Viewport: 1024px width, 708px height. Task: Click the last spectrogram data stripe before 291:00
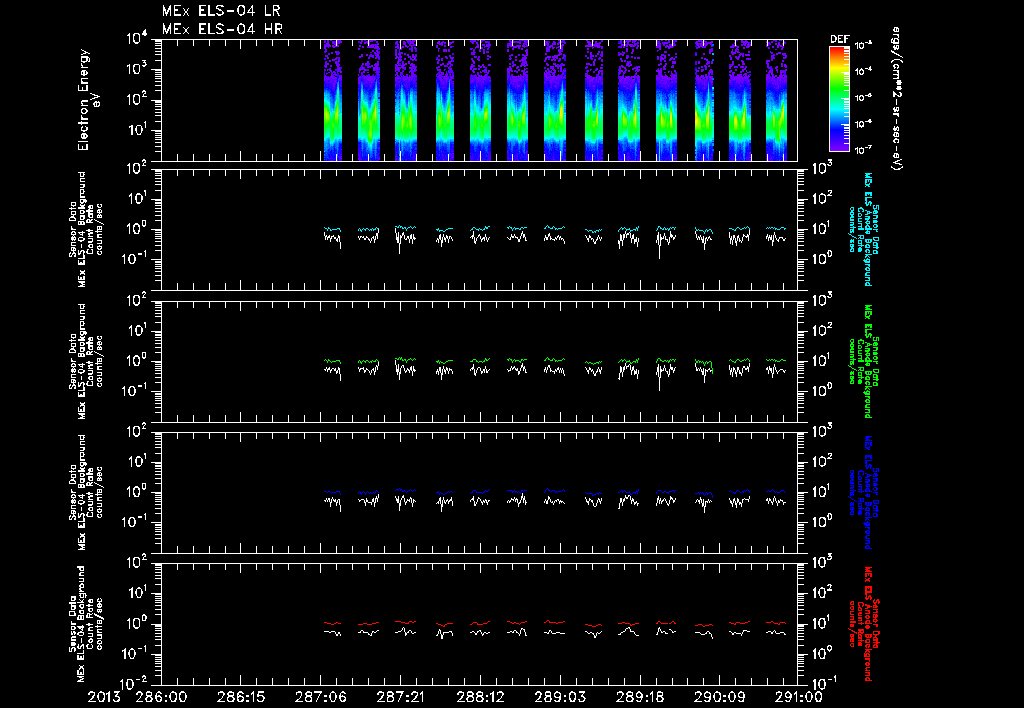click(777, 100)
